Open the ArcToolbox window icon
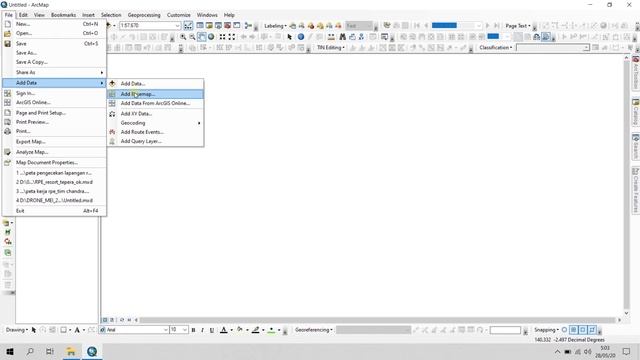The height and width of the screenshot is (360, 640). (x=227, y=25)
